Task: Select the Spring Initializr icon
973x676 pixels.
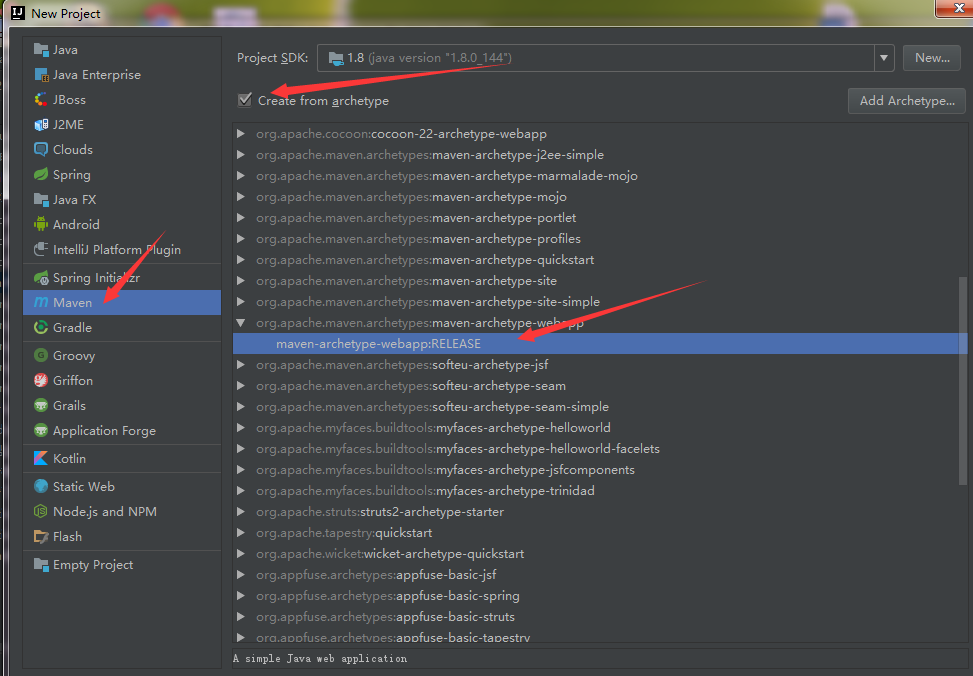Action: [41, 277]
